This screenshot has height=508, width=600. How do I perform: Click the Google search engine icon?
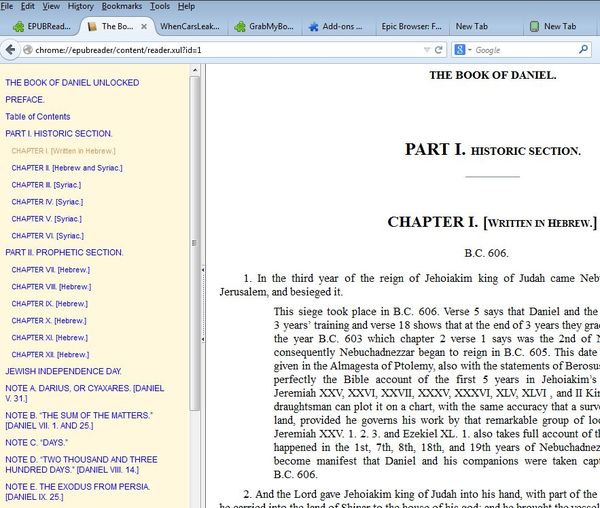(458, 49)
